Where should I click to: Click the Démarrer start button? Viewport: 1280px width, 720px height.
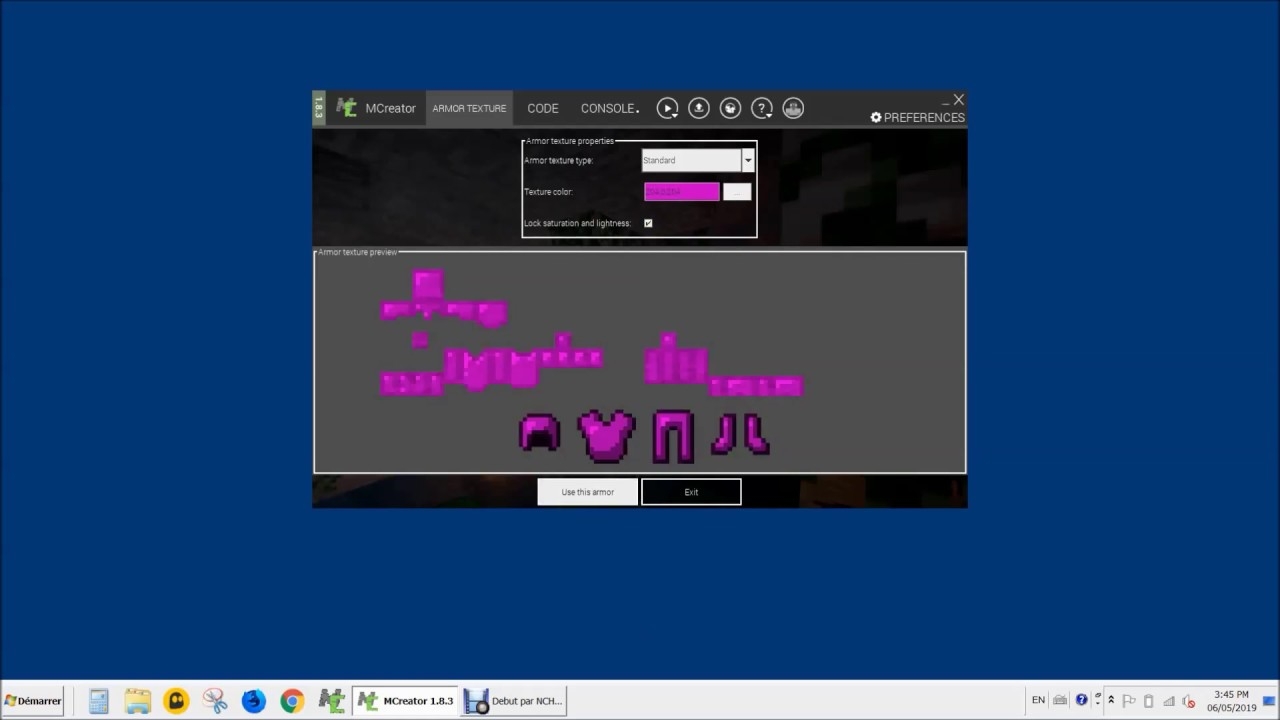click(x=33, y=701)
